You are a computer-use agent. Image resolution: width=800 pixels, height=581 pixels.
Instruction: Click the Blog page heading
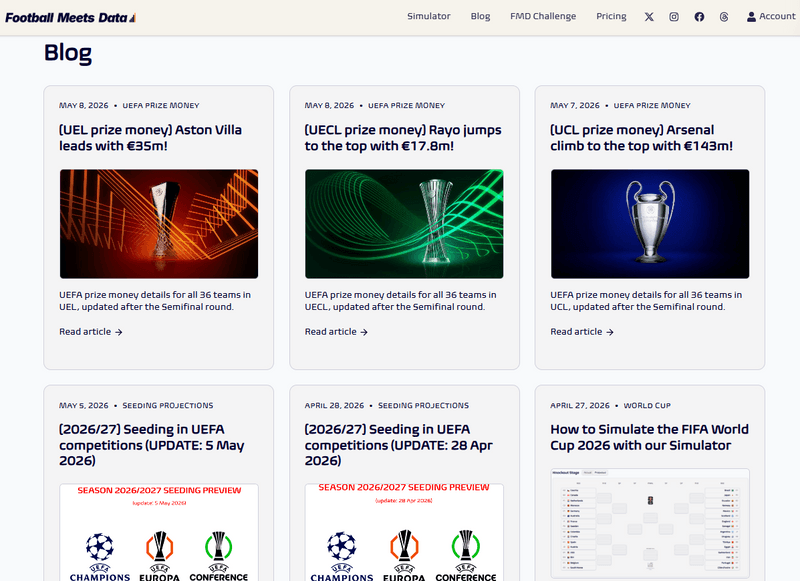68,53
